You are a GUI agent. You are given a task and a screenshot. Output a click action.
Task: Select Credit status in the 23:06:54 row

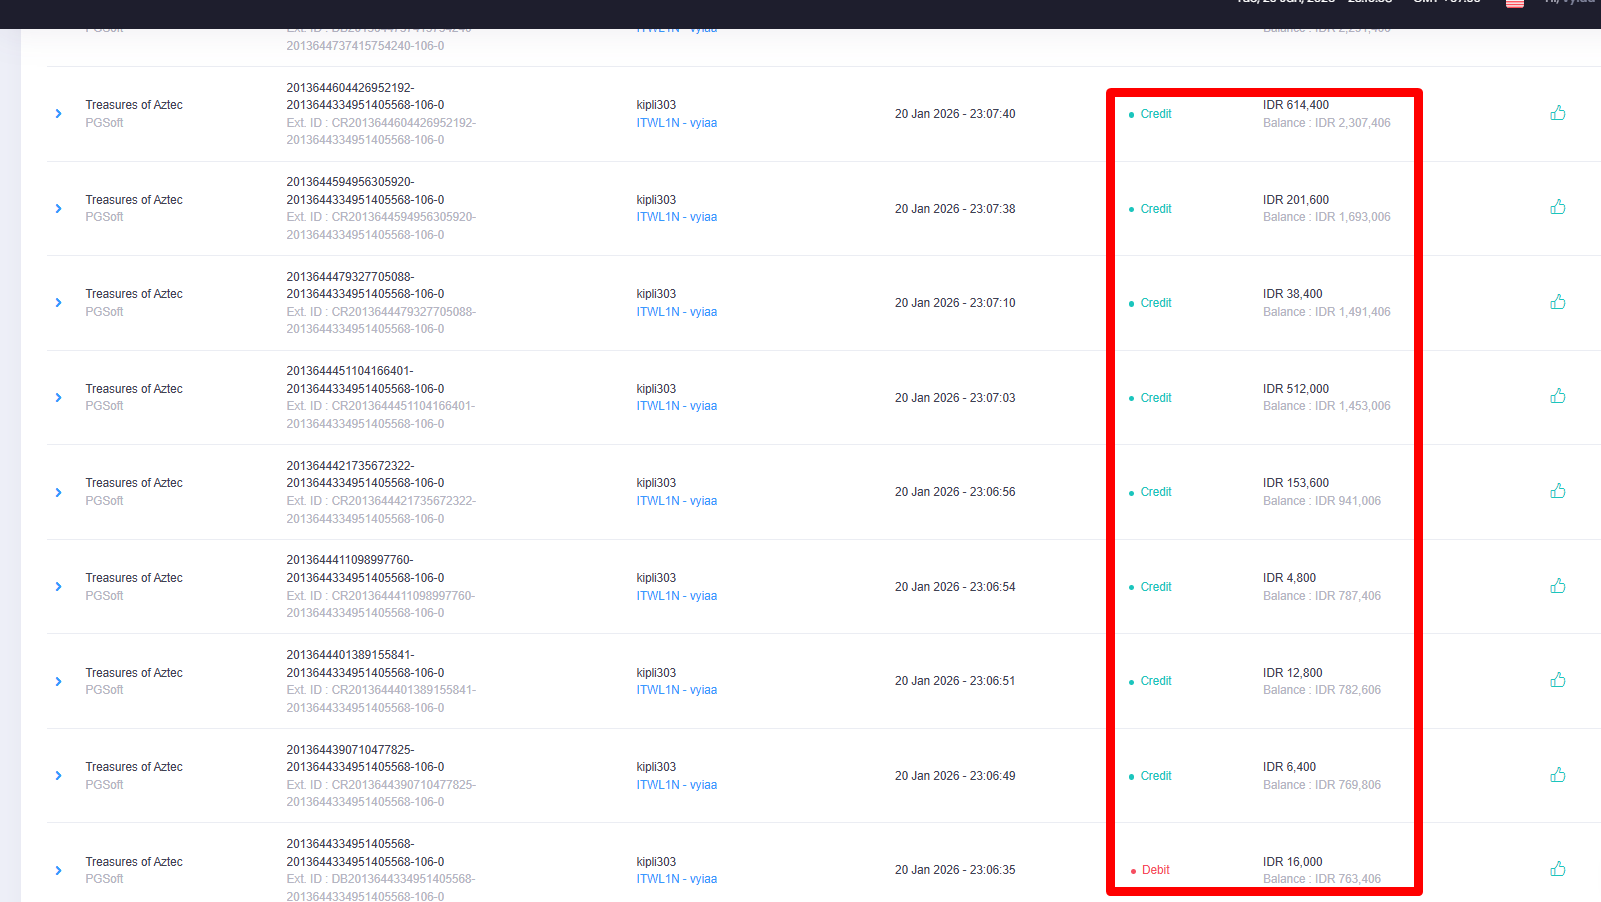pos(1156,587)
